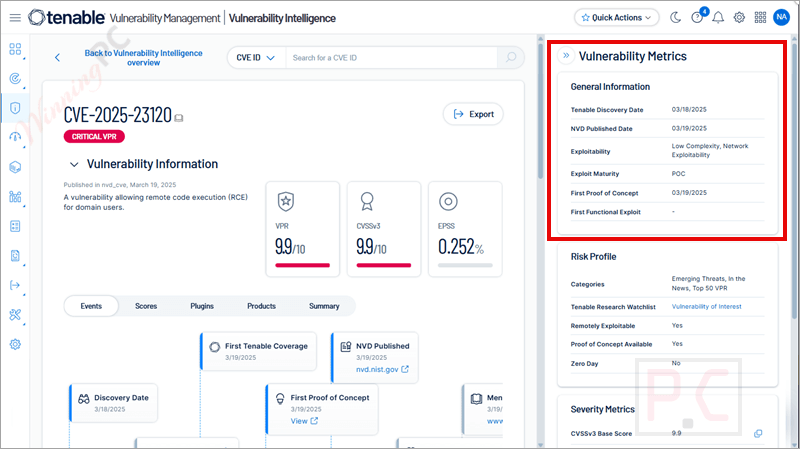800x449 pixels.
Task: Switch to the Scores tab
Action: tap(146, 306)
